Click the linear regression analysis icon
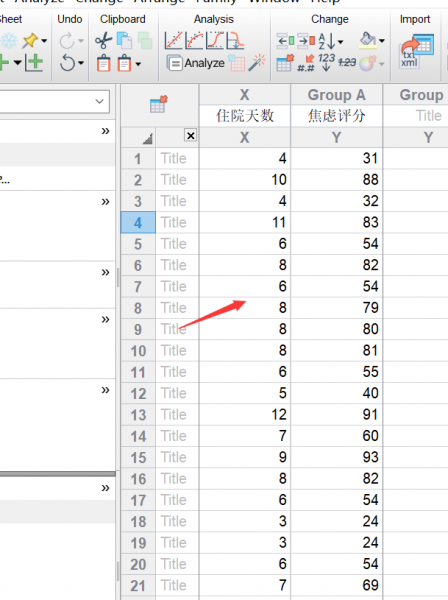448x600 pixels. point(173,41)
